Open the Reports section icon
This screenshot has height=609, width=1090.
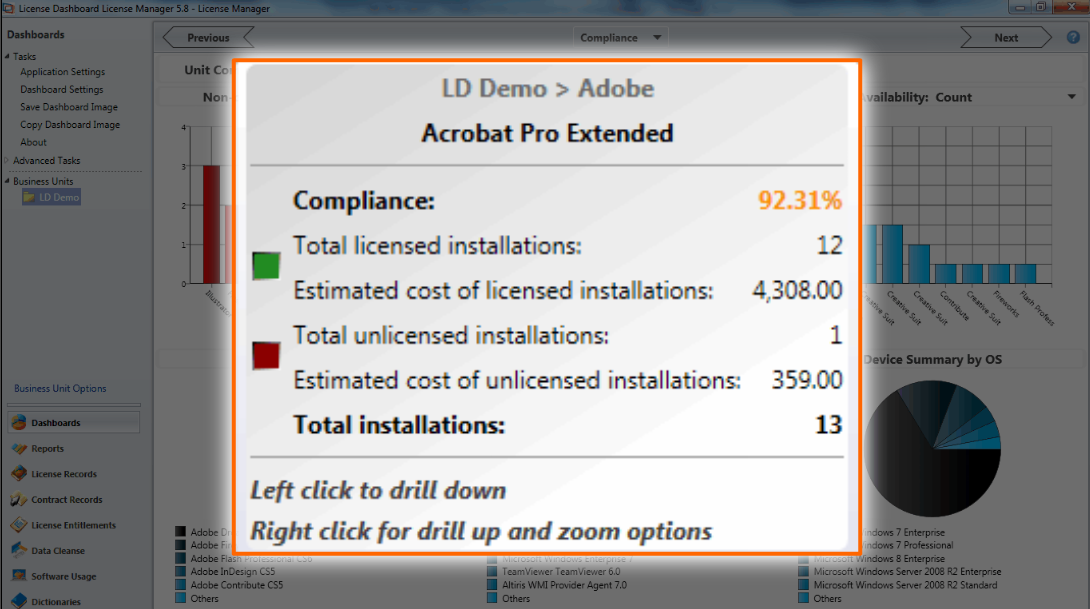pyautogui.click(x=19, y=449)
